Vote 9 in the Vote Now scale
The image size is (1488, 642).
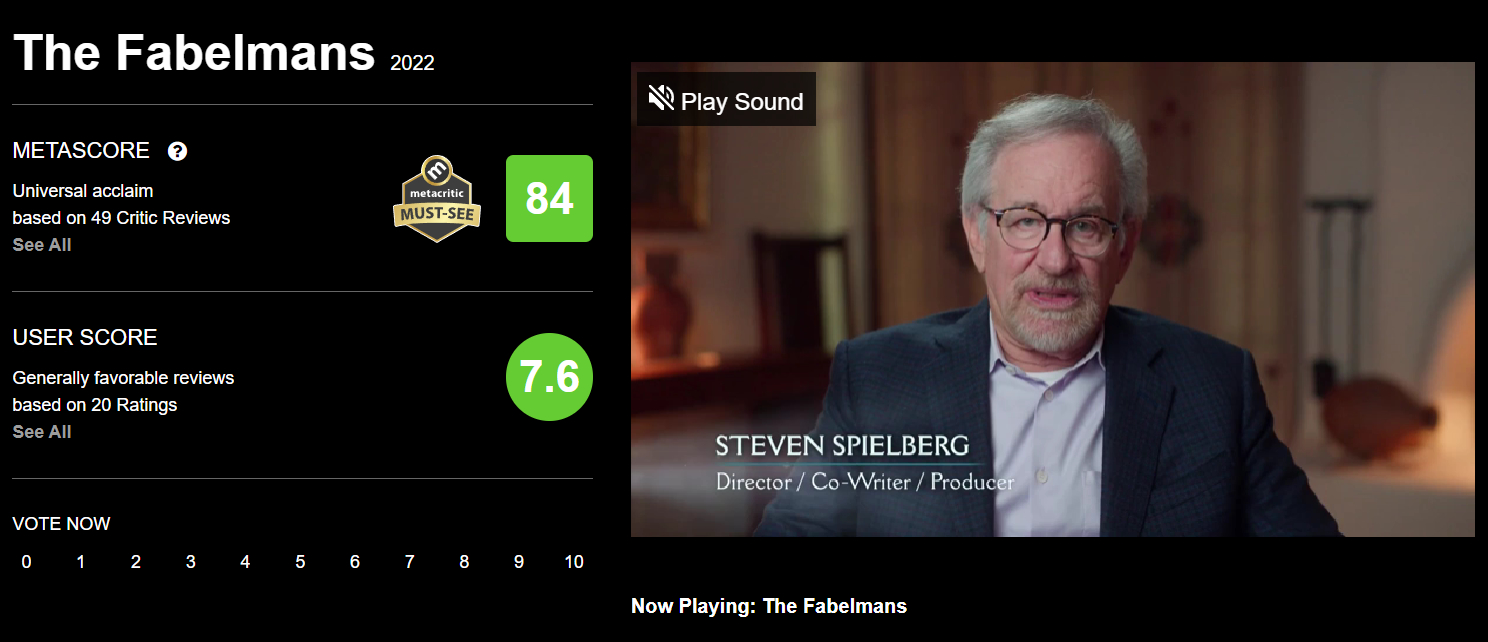click(519, 562)
